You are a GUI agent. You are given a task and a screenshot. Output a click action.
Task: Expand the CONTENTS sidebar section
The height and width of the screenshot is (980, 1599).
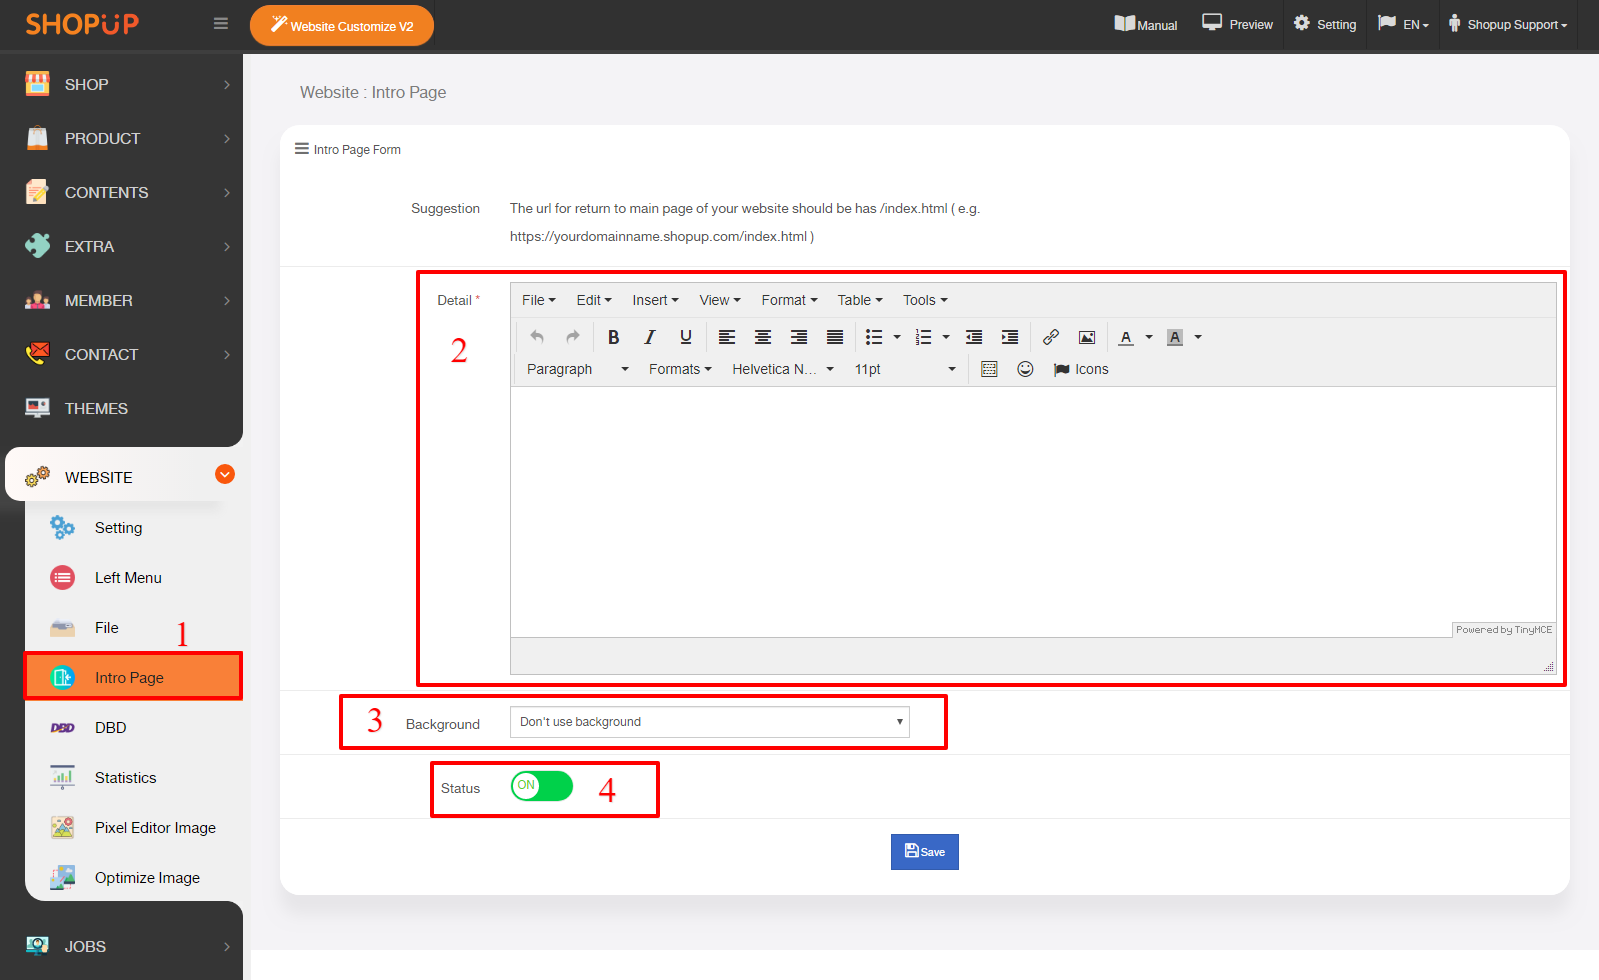pyautogui.click(x=121, y=193)
